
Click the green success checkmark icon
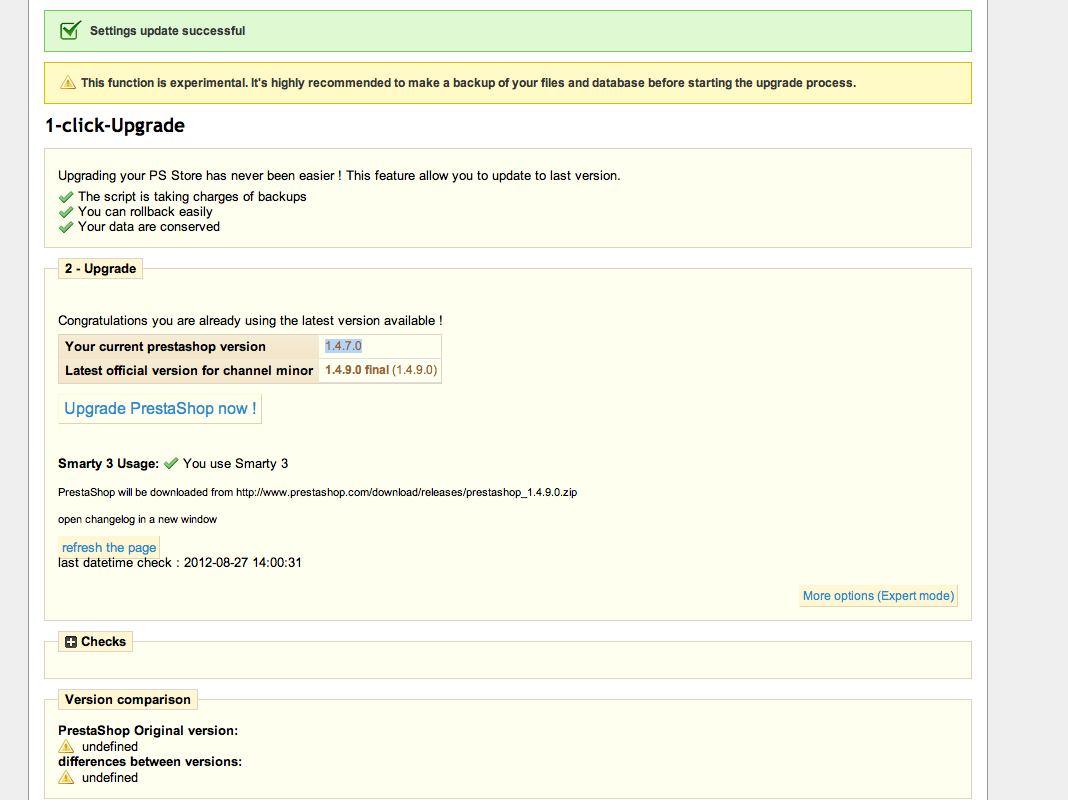(70, 31)
